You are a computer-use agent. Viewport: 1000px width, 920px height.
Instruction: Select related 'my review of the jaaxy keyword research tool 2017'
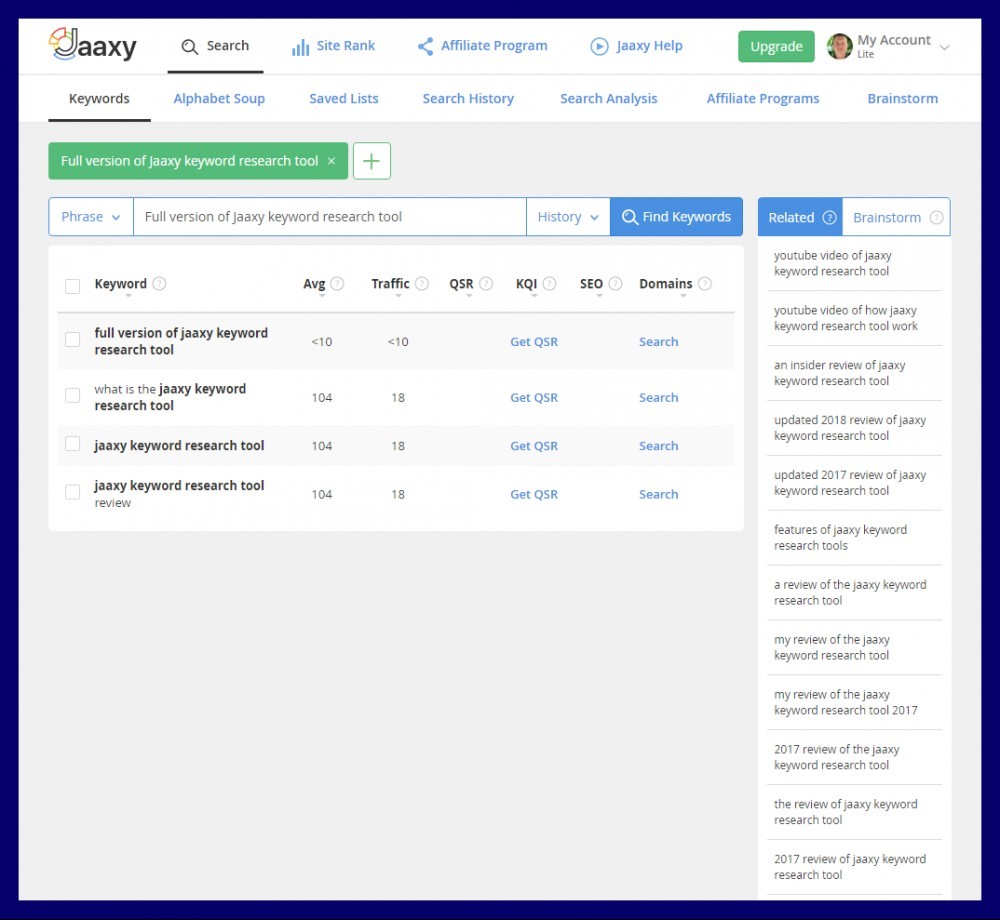pyautogui.click(x=854, y=702)
